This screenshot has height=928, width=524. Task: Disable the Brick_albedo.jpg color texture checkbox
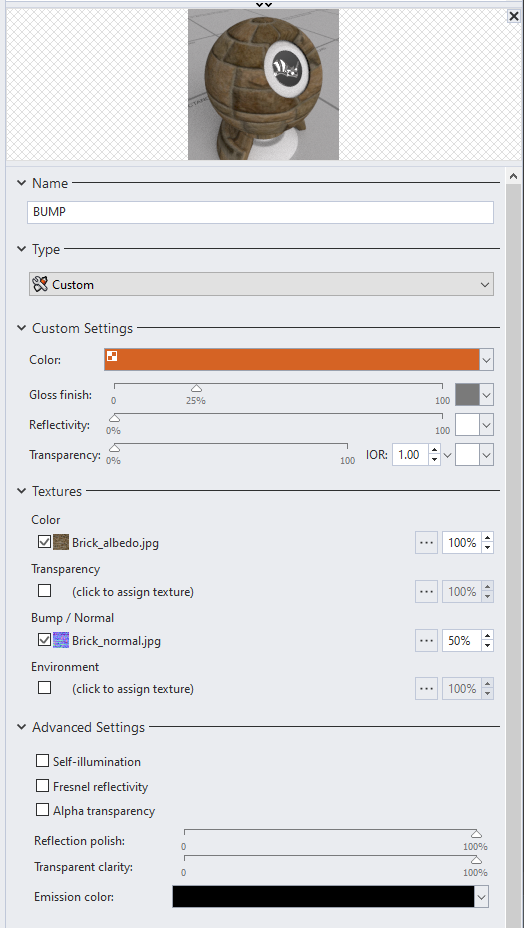[44, 542]
